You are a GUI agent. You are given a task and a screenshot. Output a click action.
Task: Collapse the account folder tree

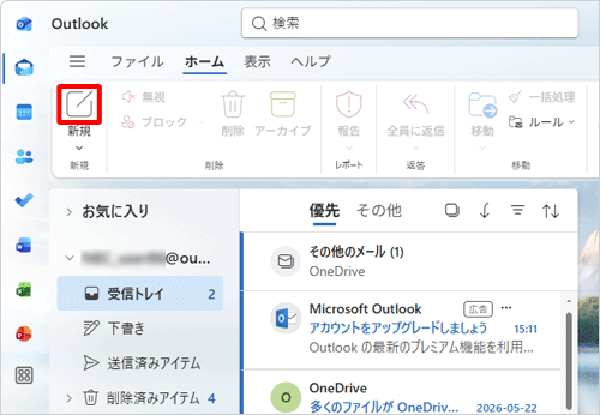point(69,257)
